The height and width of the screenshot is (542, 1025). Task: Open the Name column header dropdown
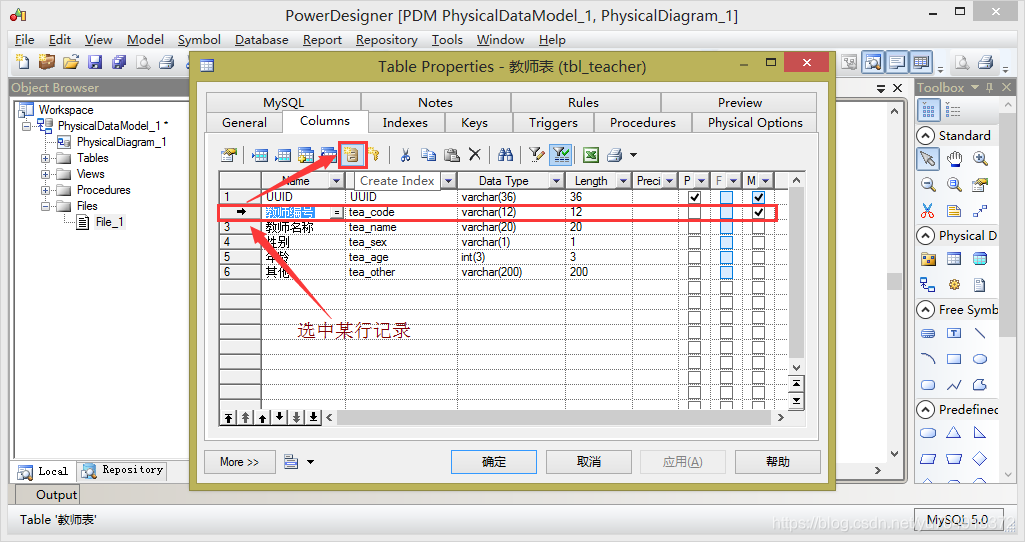337,180
